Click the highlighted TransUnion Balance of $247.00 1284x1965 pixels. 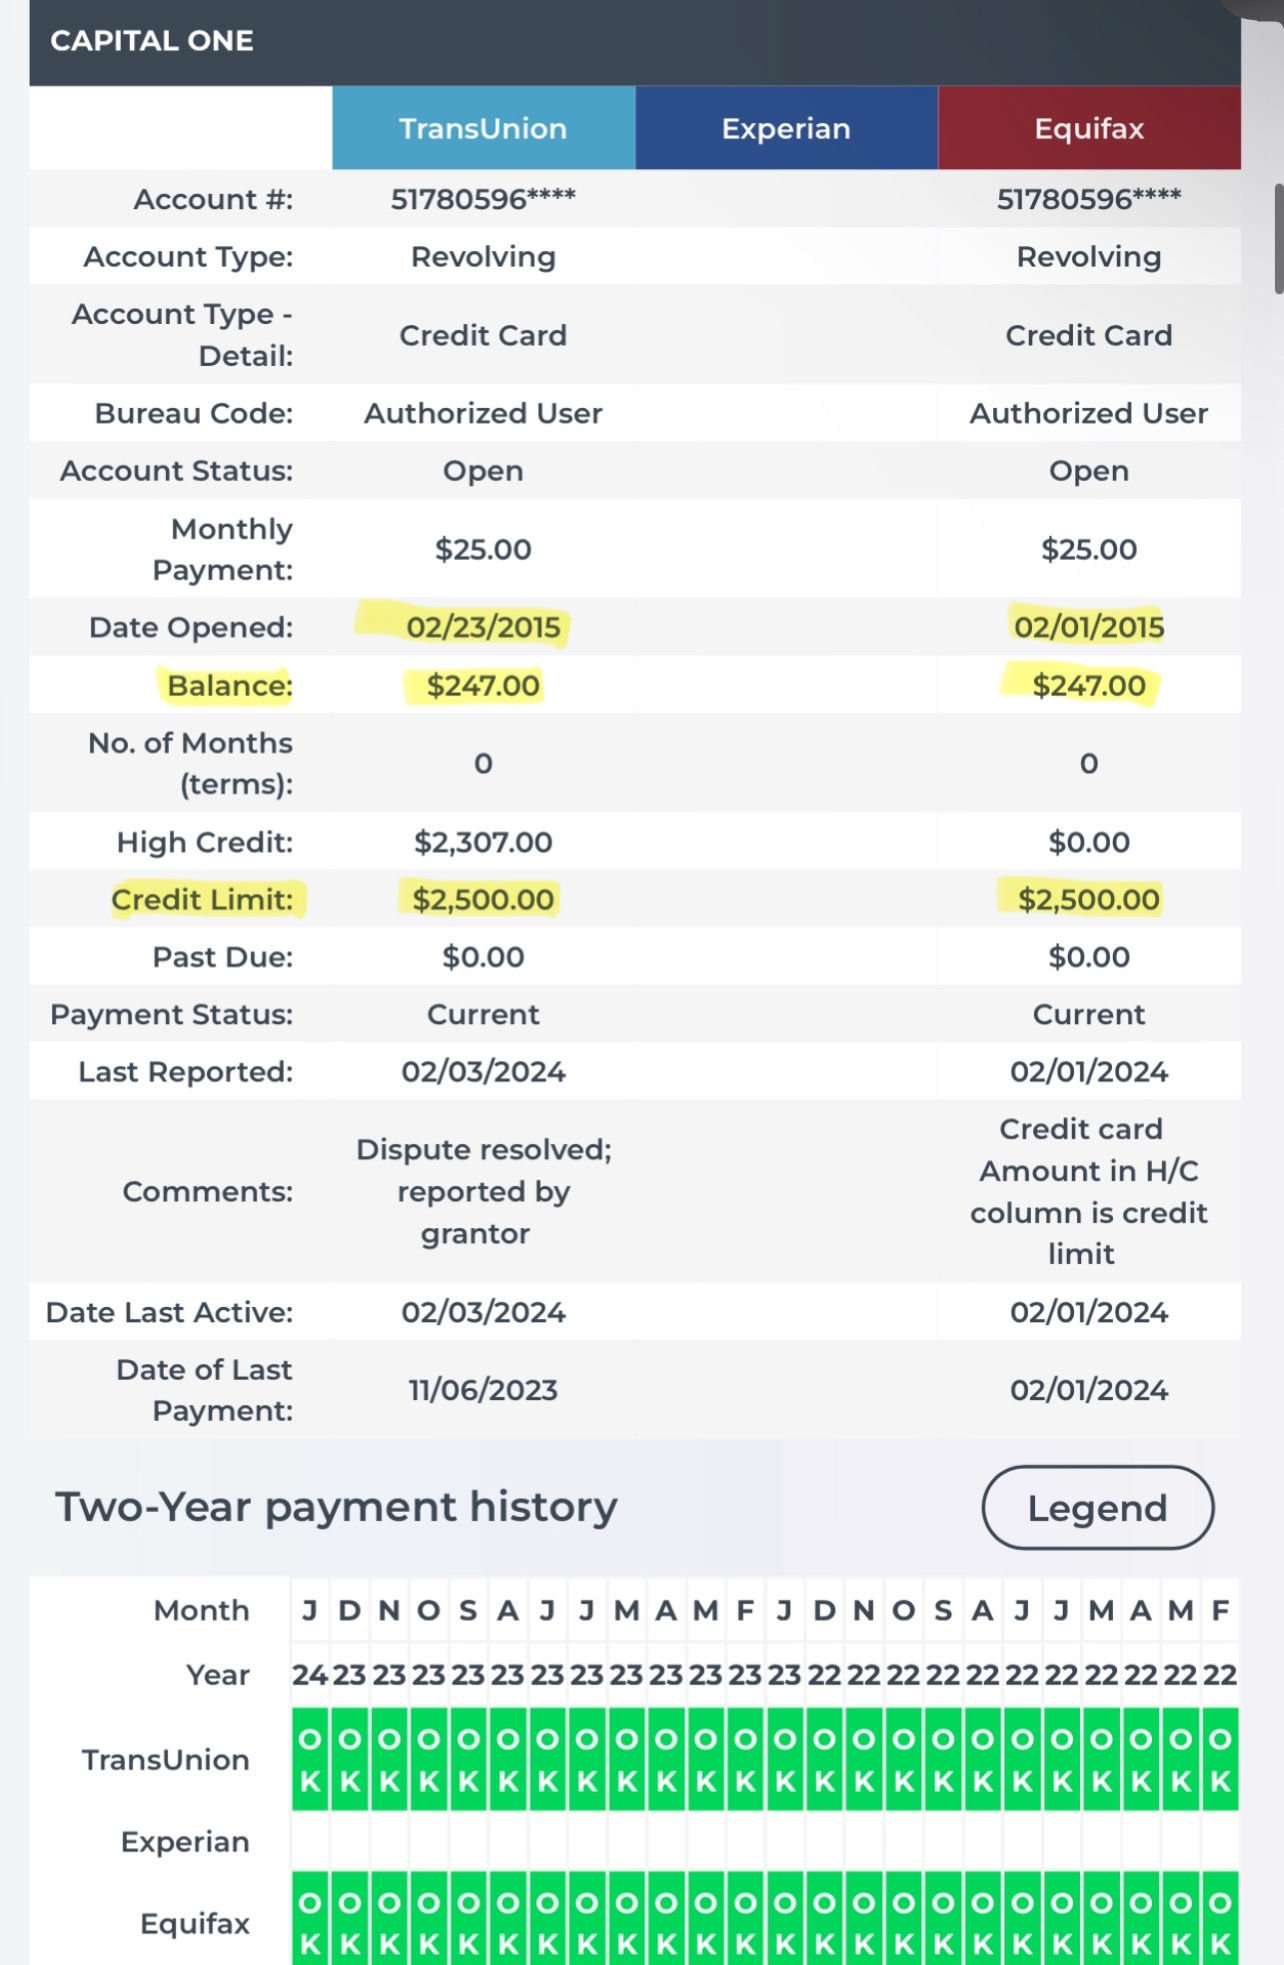pos(483,685)
